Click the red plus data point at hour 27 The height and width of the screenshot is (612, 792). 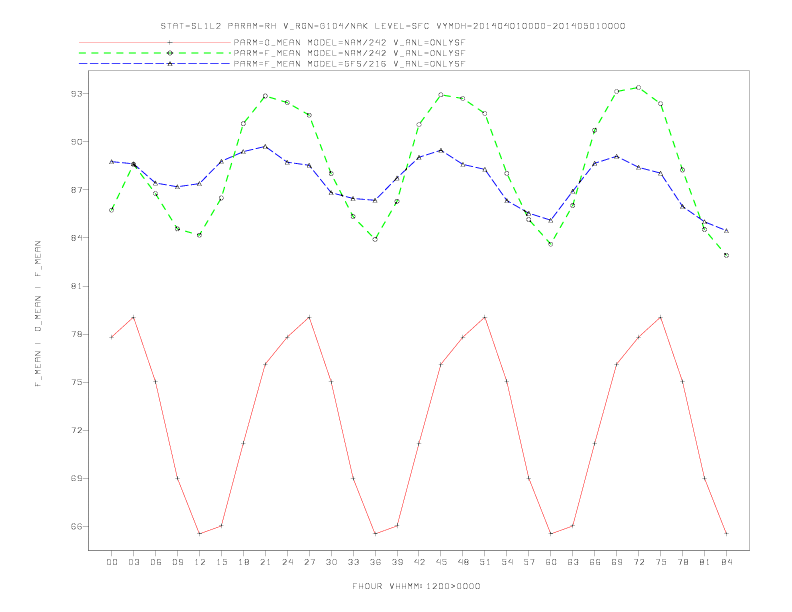coord(309,317)
